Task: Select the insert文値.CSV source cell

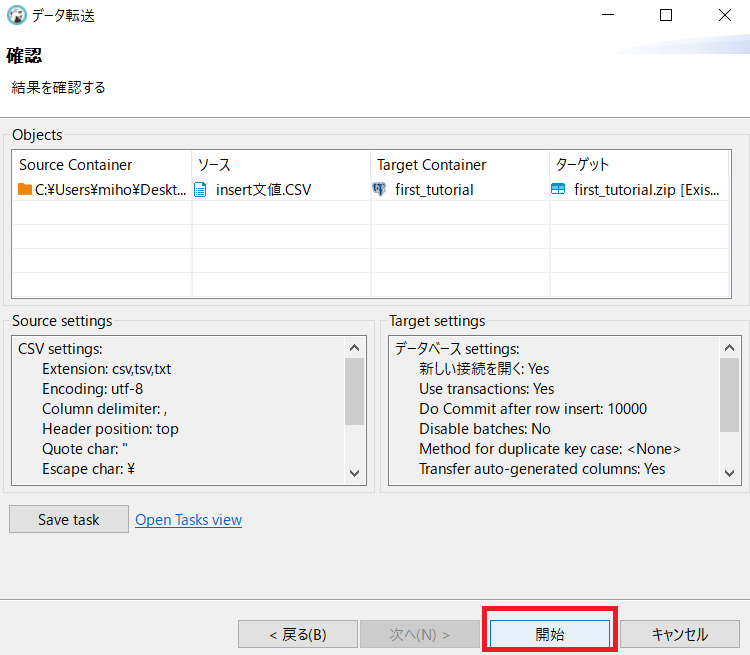Action: [x=281, y=189]
